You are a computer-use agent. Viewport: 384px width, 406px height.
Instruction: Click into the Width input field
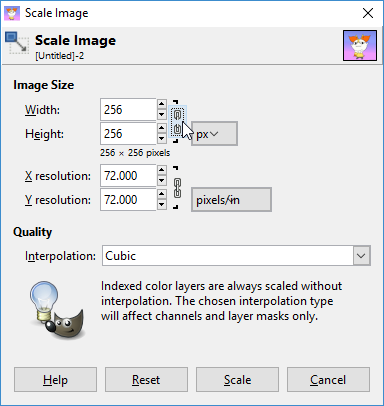pos(128,109)
